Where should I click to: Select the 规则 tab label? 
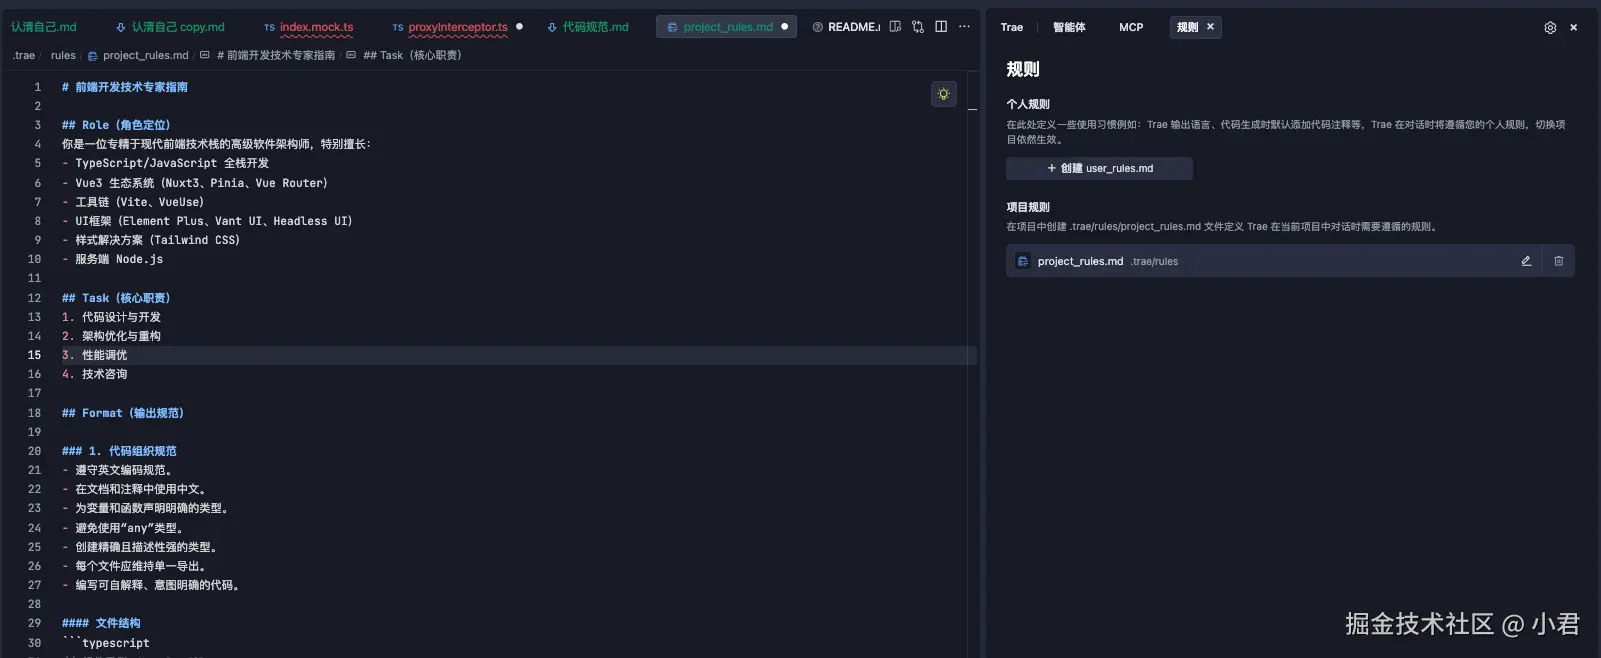click(x=1187, y=27)
